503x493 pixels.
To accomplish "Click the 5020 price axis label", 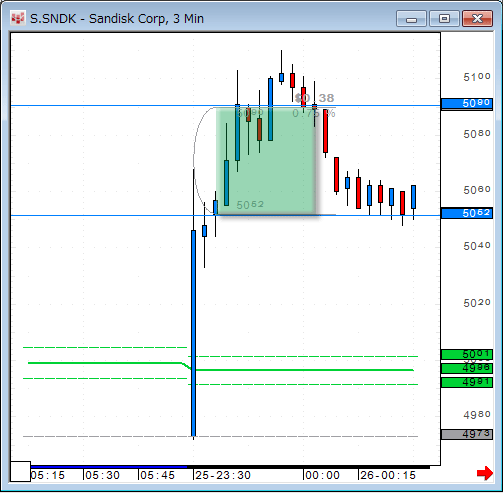I will [x=477, y=303].
